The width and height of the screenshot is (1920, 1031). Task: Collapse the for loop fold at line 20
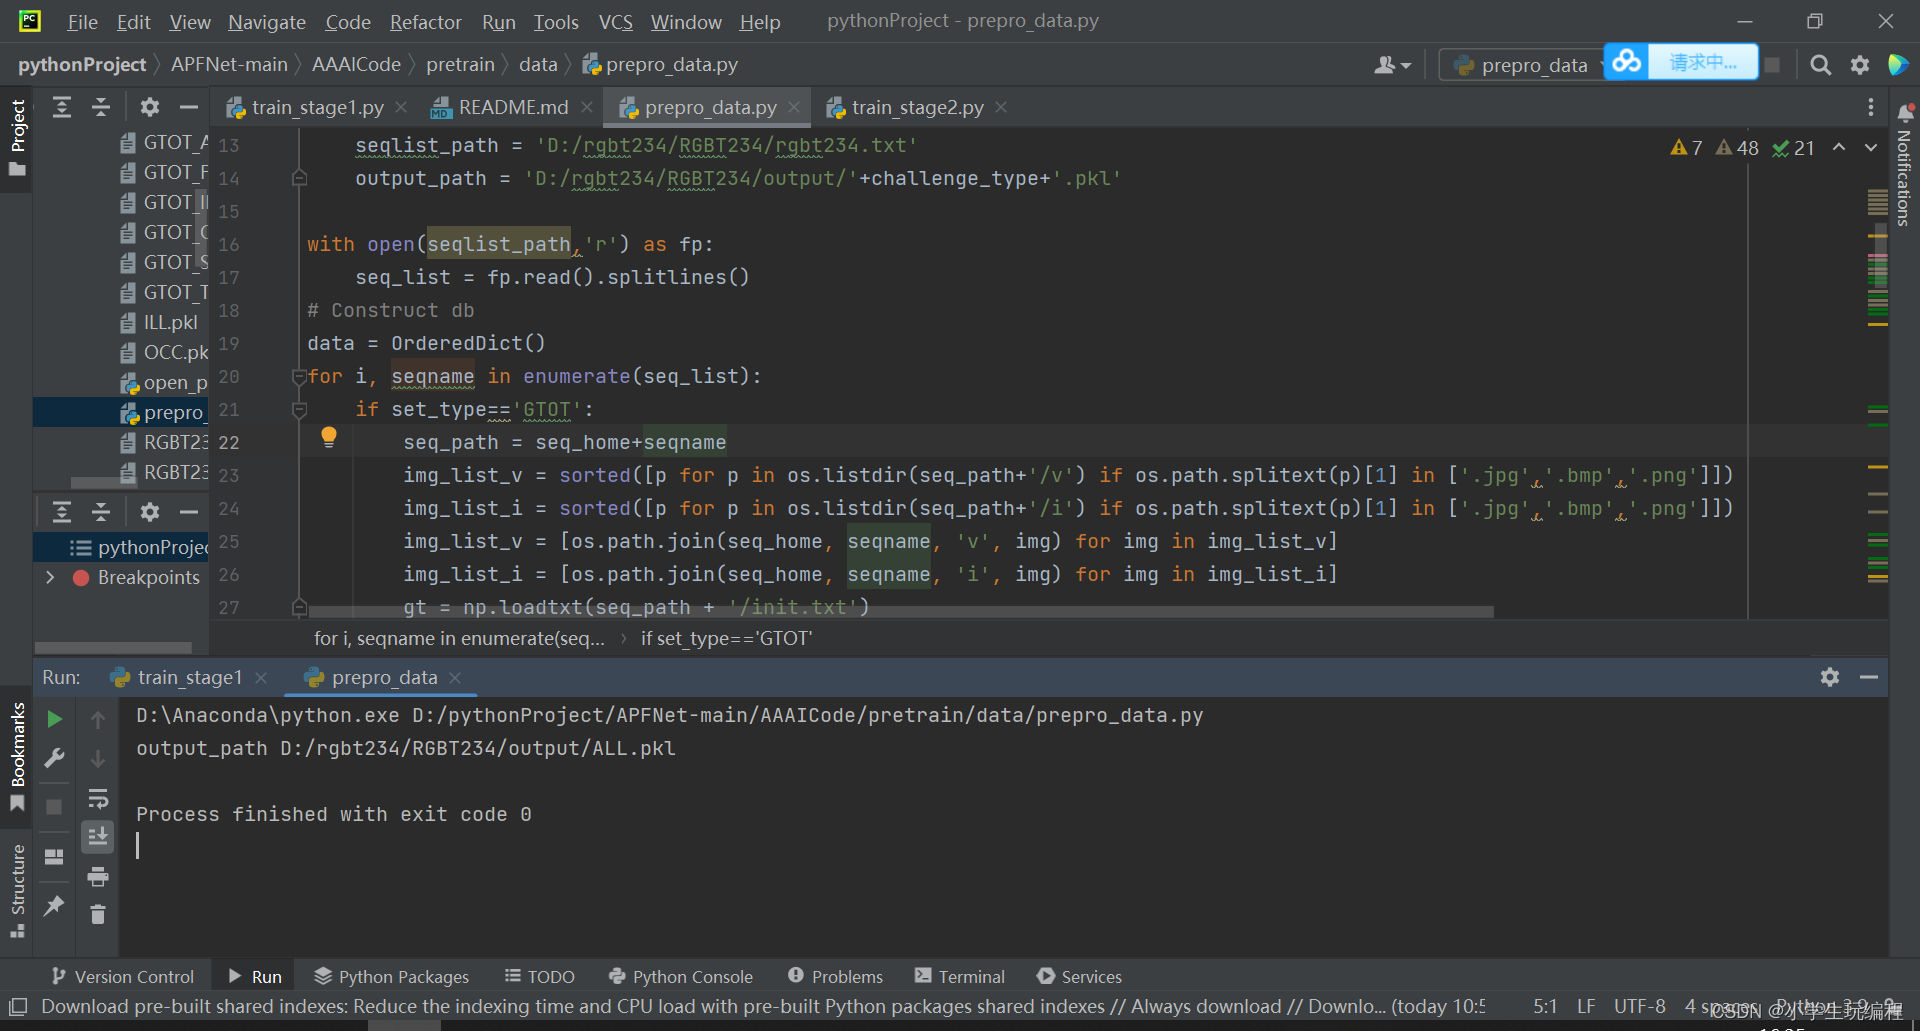click(x=299, y=378)
